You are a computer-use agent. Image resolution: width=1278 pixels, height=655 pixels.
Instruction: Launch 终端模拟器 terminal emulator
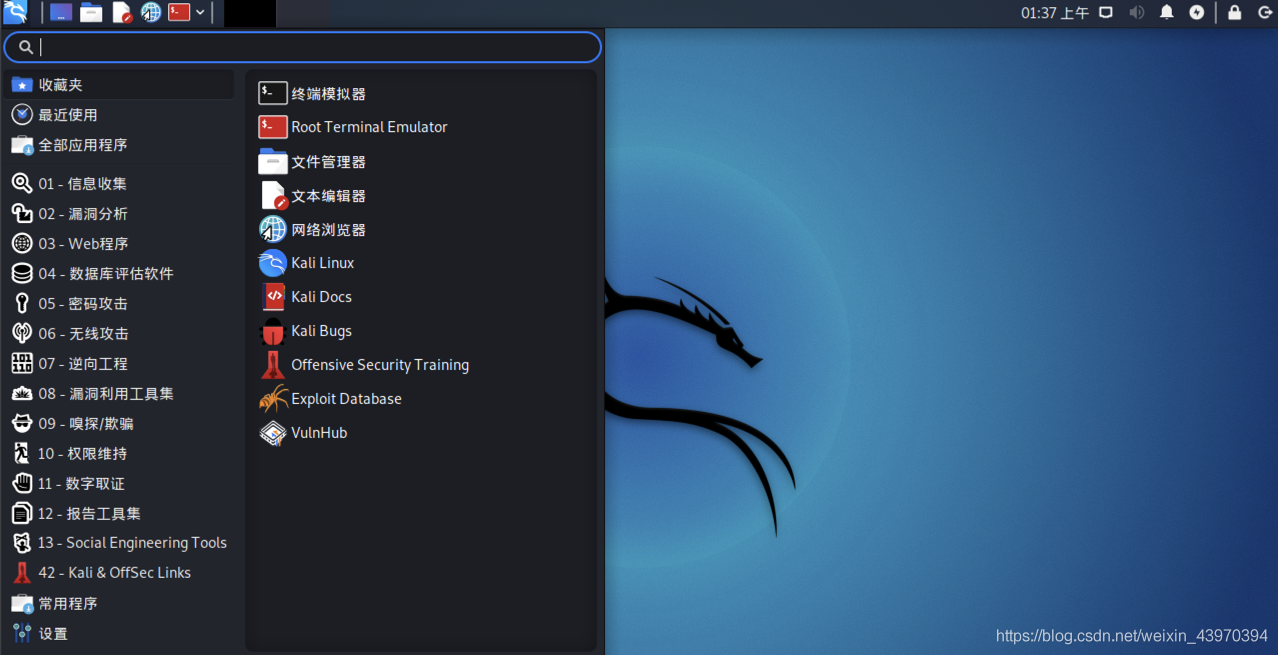click(421, 94)
